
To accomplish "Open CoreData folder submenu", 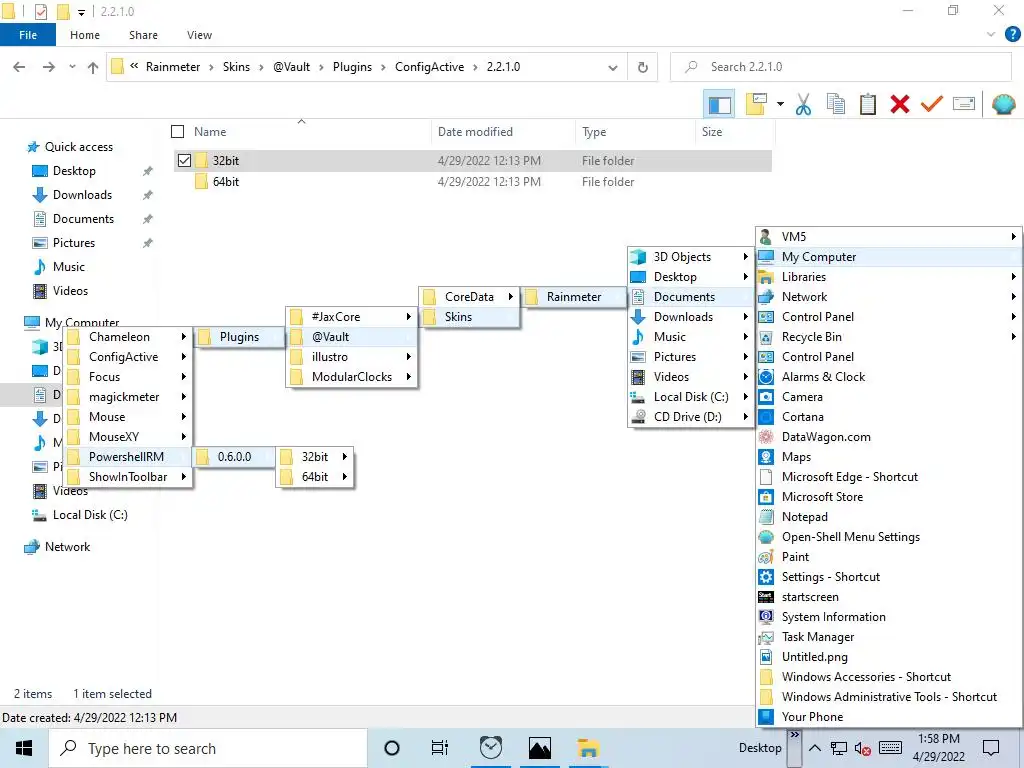I will (469, 296).
